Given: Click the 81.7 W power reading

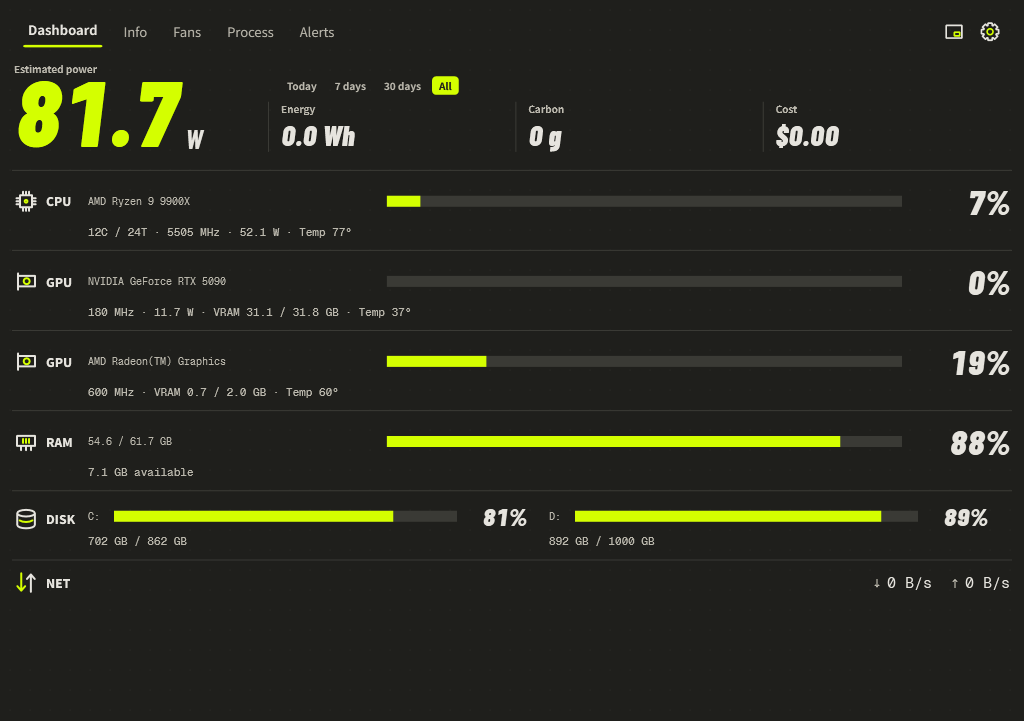Looking at the screenshot, I should point(110,115).
